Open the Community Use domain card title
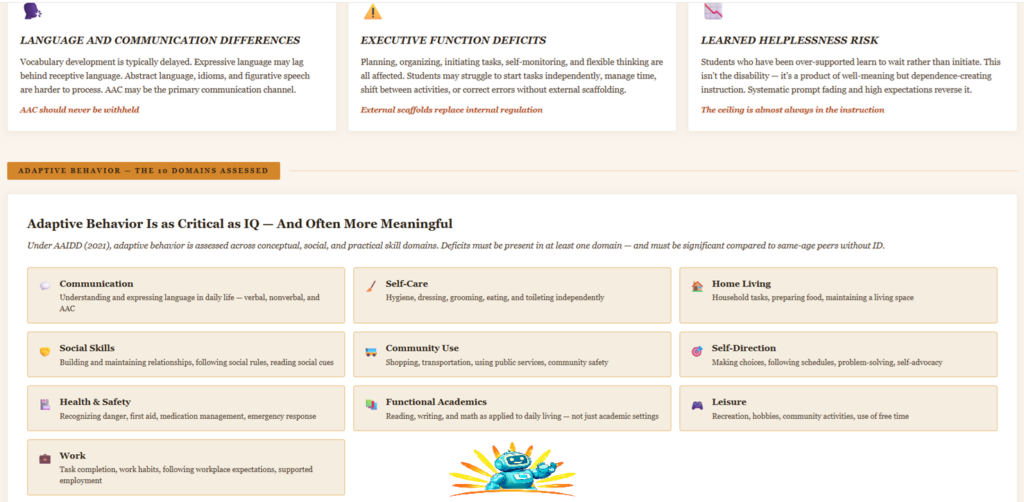 click(422, 349)
